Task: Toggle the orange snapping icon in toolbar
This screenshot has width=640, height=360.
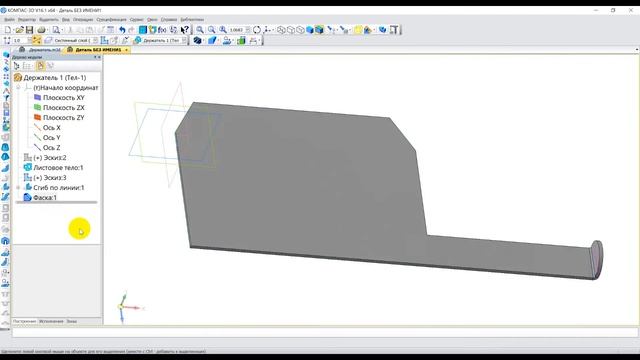Action: pos(36,40)
